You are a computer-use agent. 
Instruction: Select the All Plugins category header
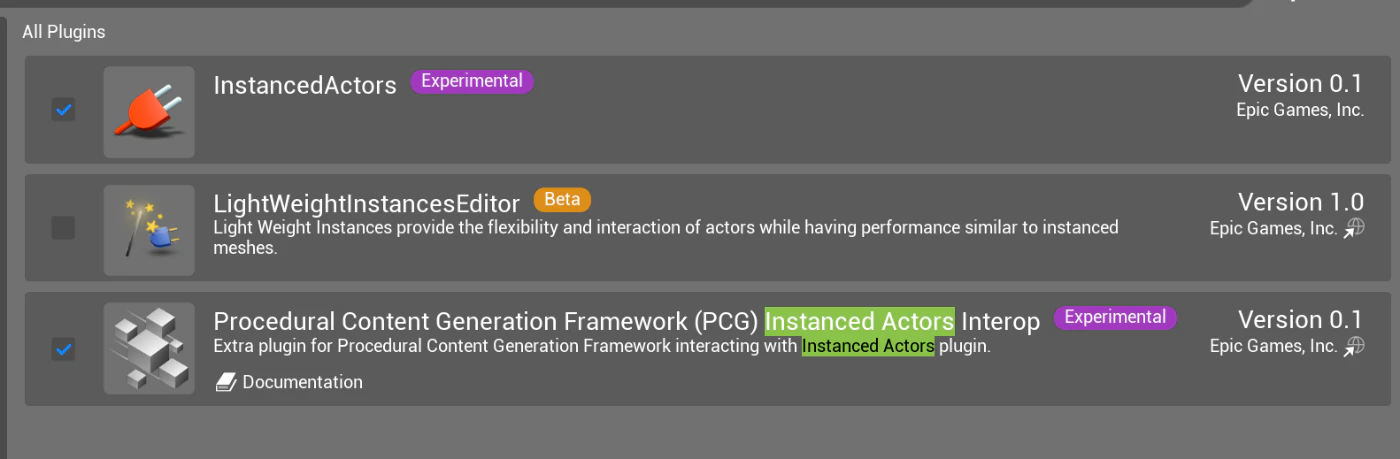[64, 32]
